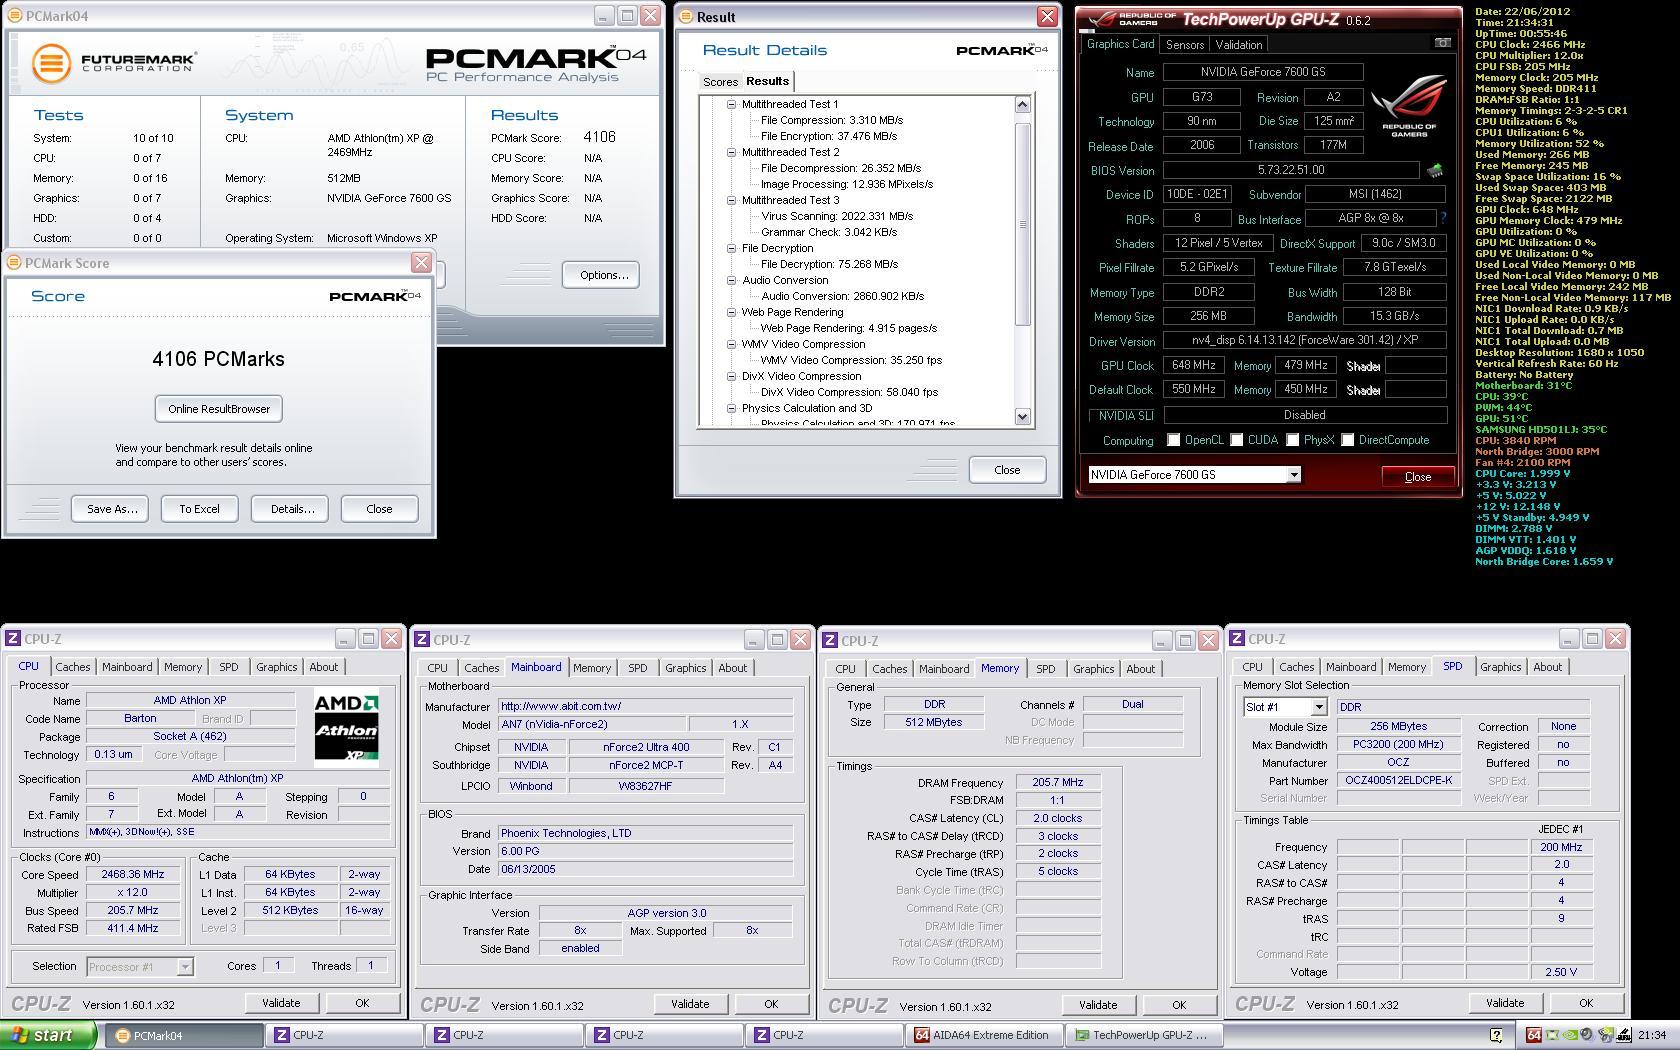Open Scores tab in Result window
The height and width of the screenshot is (1050, 1680).
pos(720,82)
